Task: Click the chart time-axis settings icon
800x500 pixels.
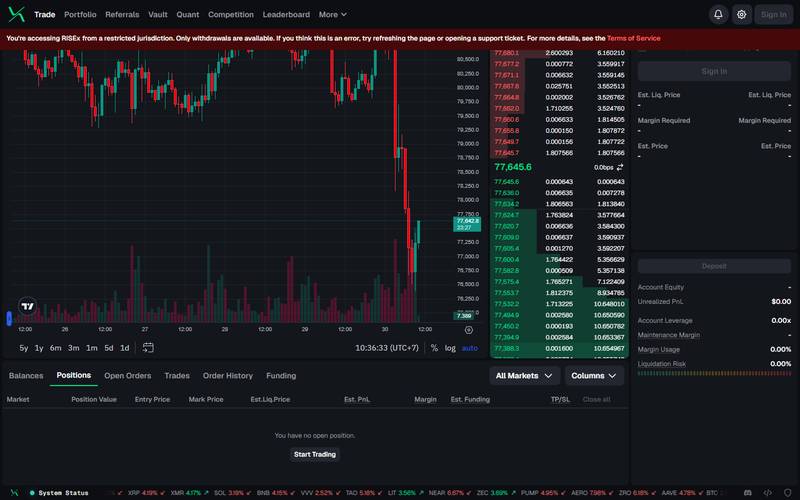Action: click(x=469, y=330)
